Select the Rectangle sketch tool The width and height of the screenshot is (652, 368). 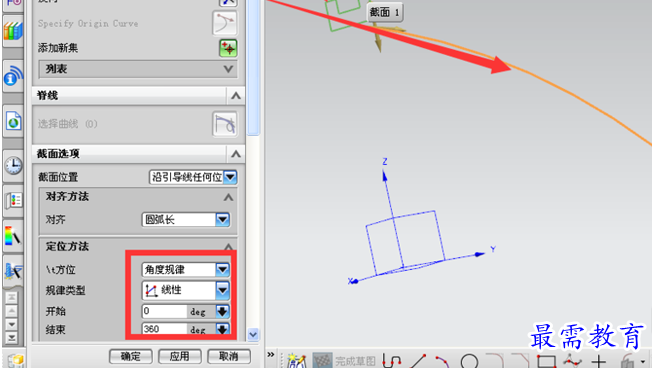pyautogui.click(x=546, y=361)
